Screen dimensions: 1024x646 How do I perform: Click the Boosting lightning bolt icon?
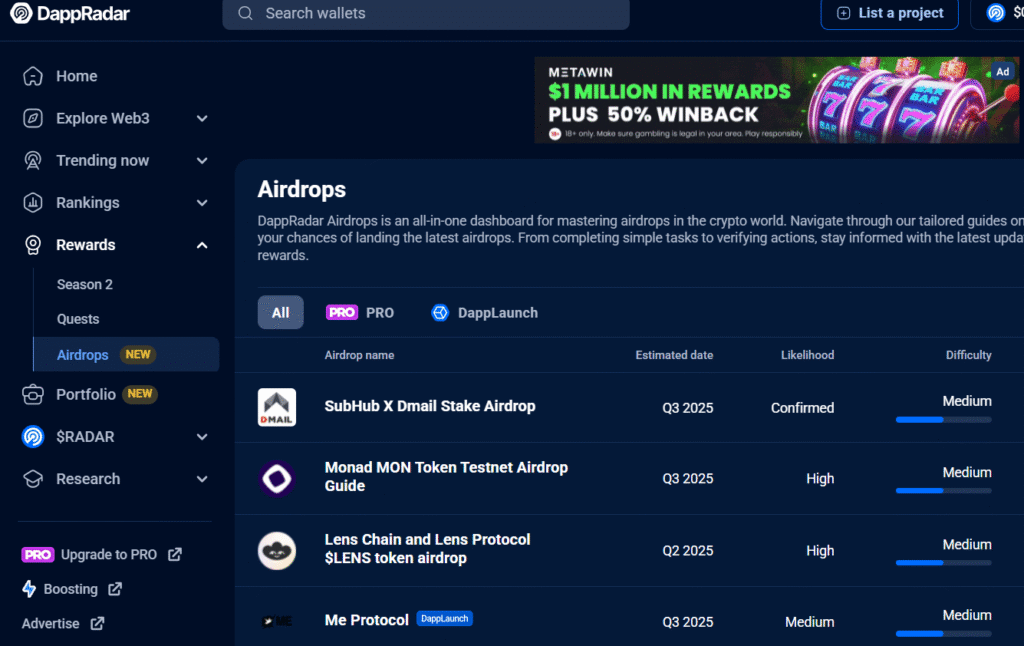pyautogui.click(x=29, y=589)
